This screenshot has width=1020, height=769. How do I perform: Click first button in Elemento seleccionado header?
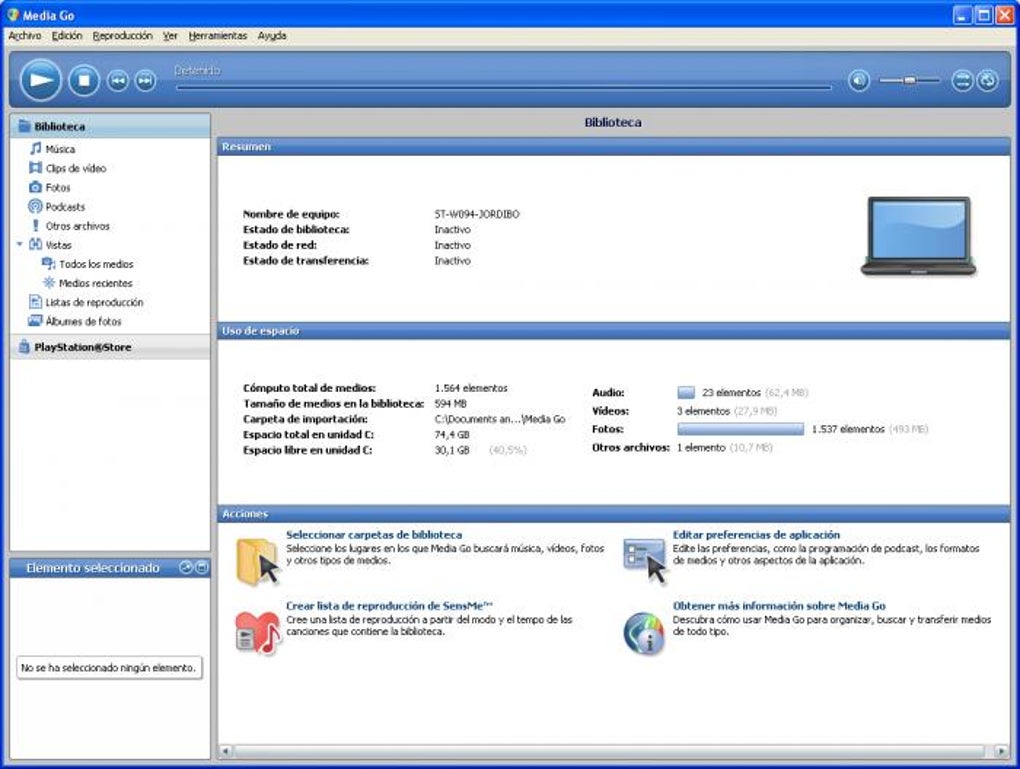coord(185,567)
